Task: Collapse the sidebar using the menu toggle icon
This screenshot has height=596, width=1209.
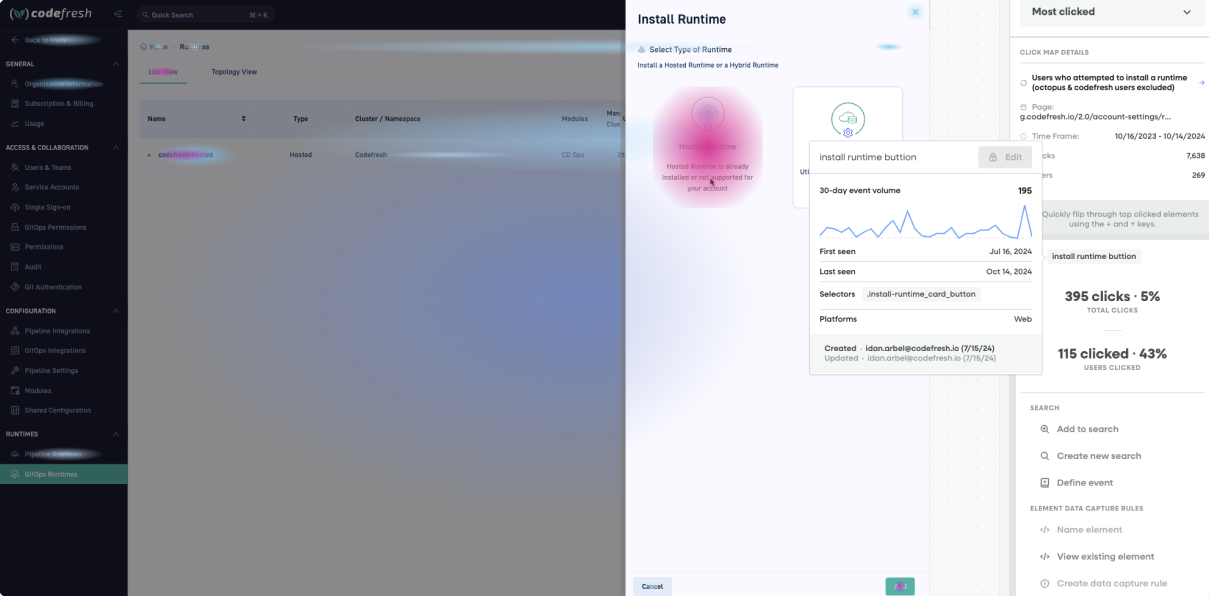Action: pyautogui.click(x=117, y=14)
